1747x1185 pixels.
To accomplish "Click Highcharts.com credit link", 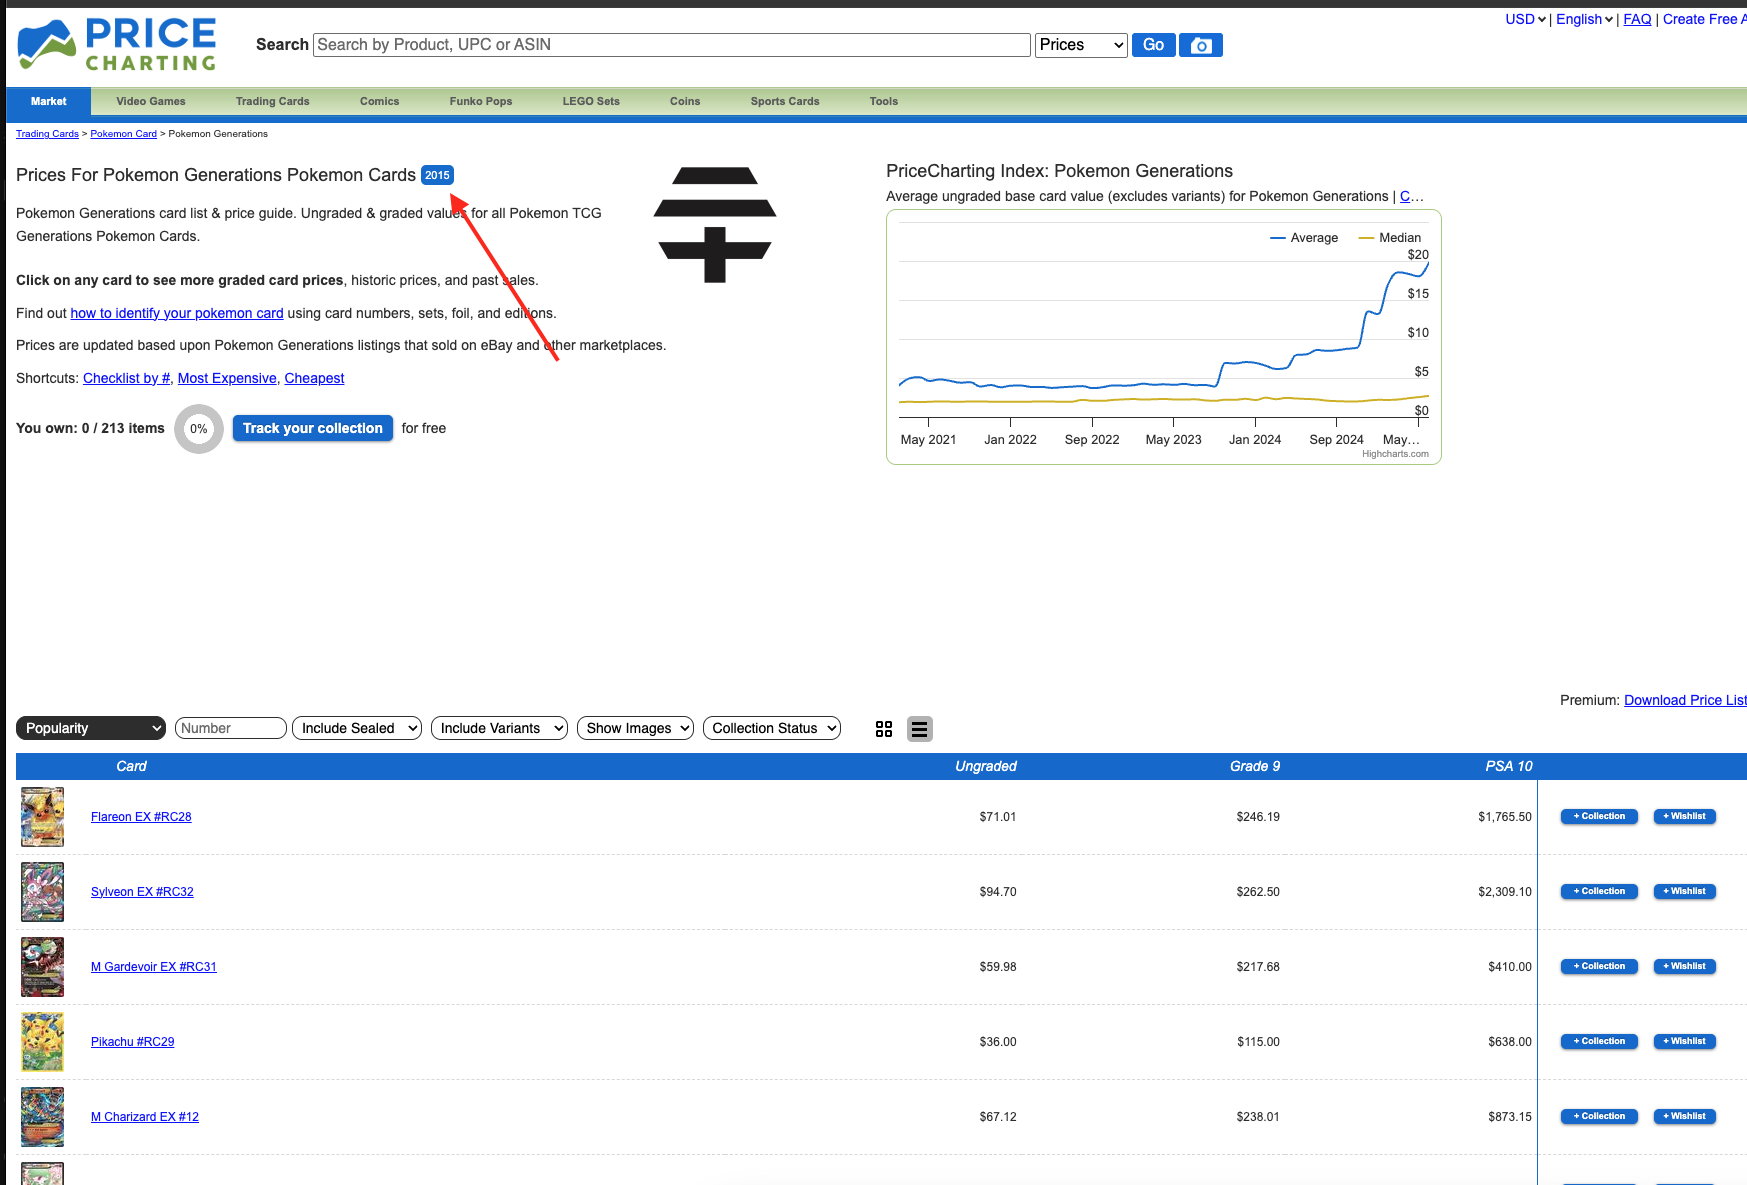I will coord(1395,454).
